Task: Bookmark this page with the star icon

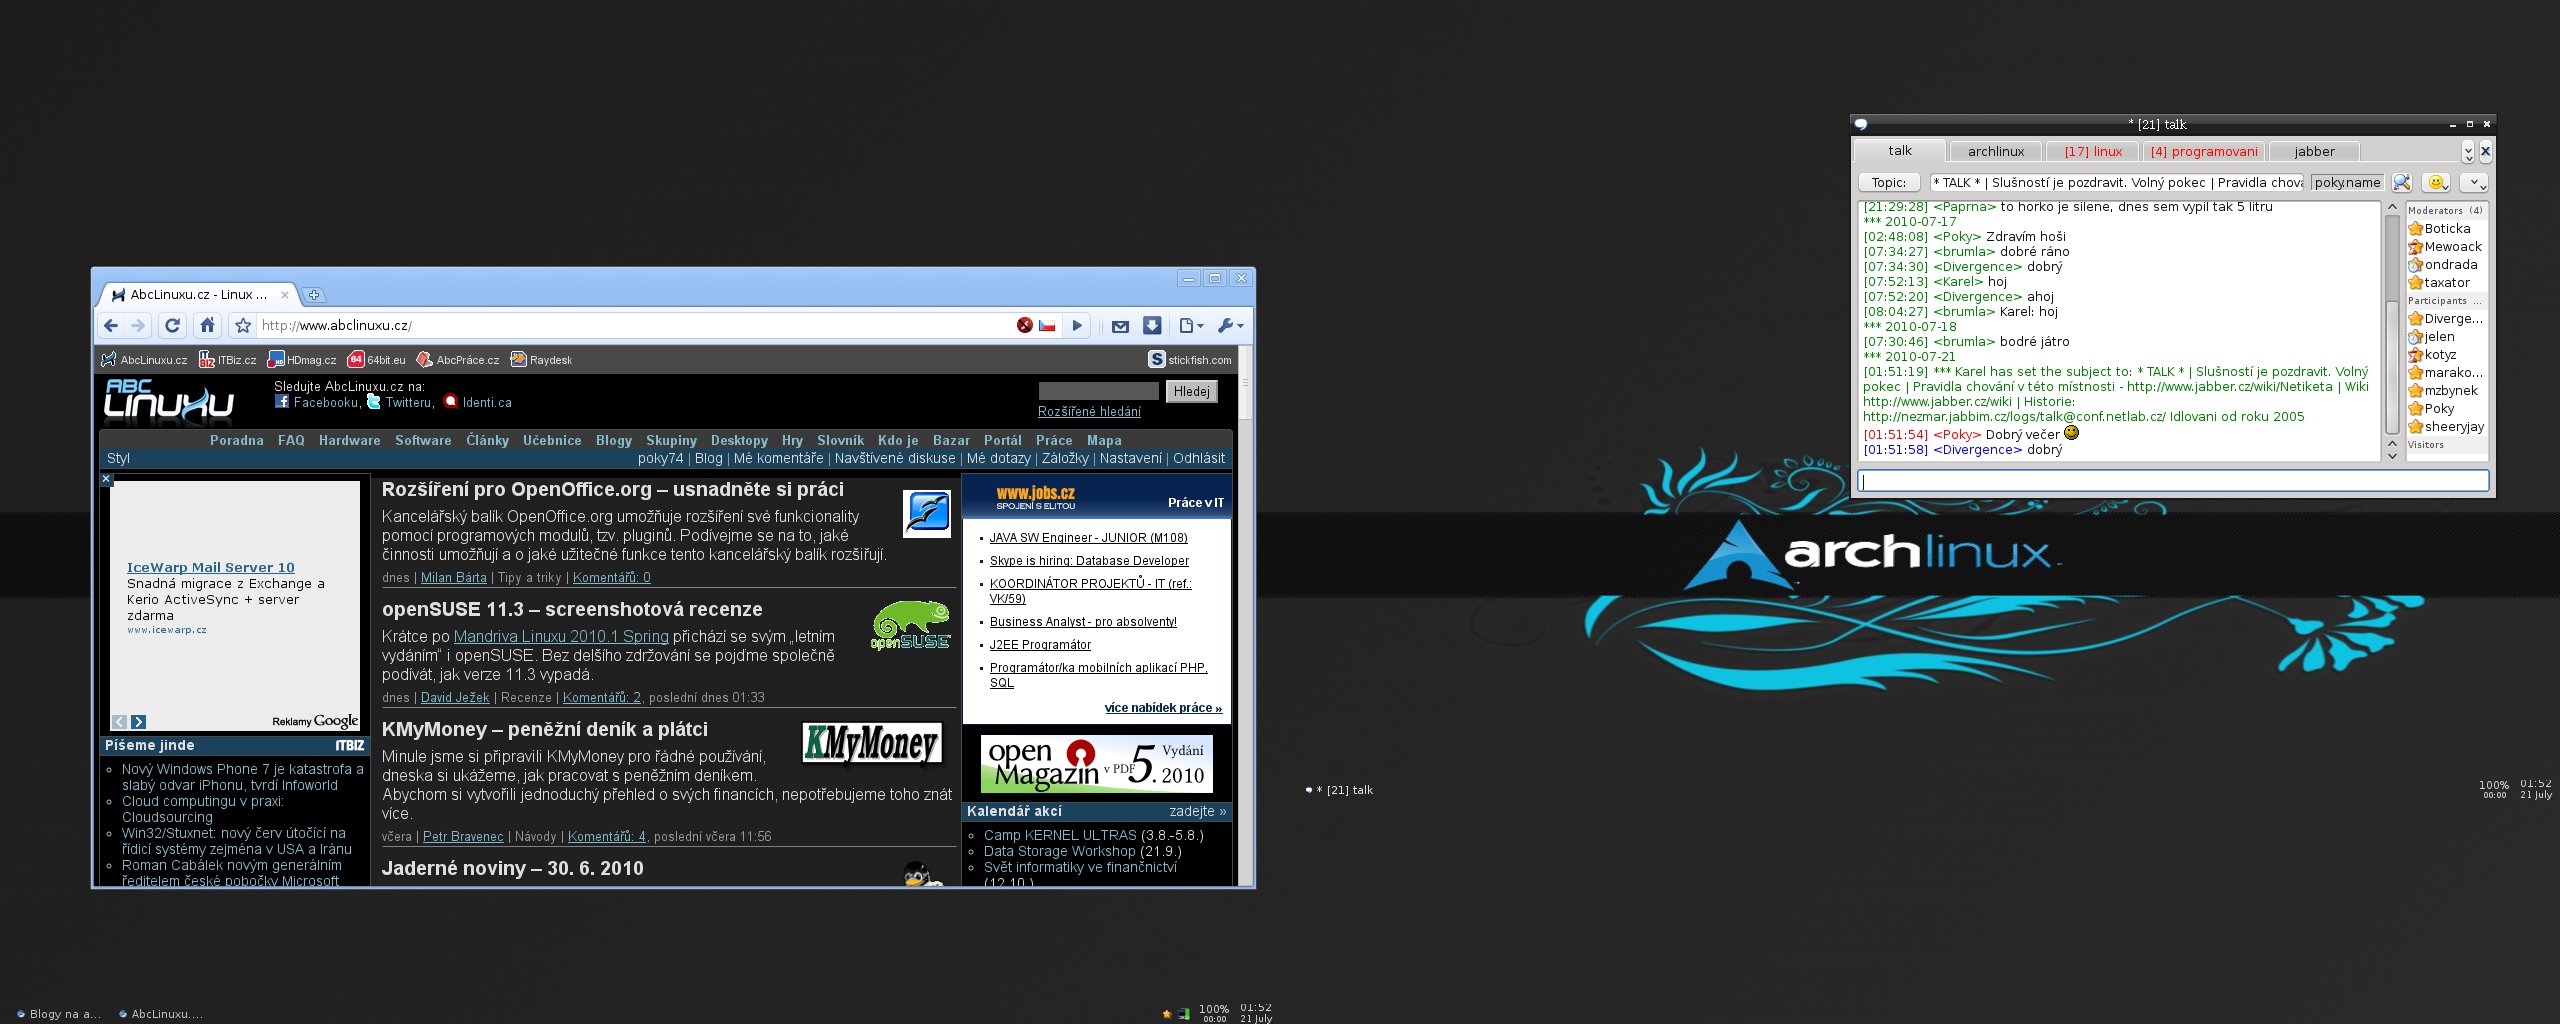Action: point(242,325)
